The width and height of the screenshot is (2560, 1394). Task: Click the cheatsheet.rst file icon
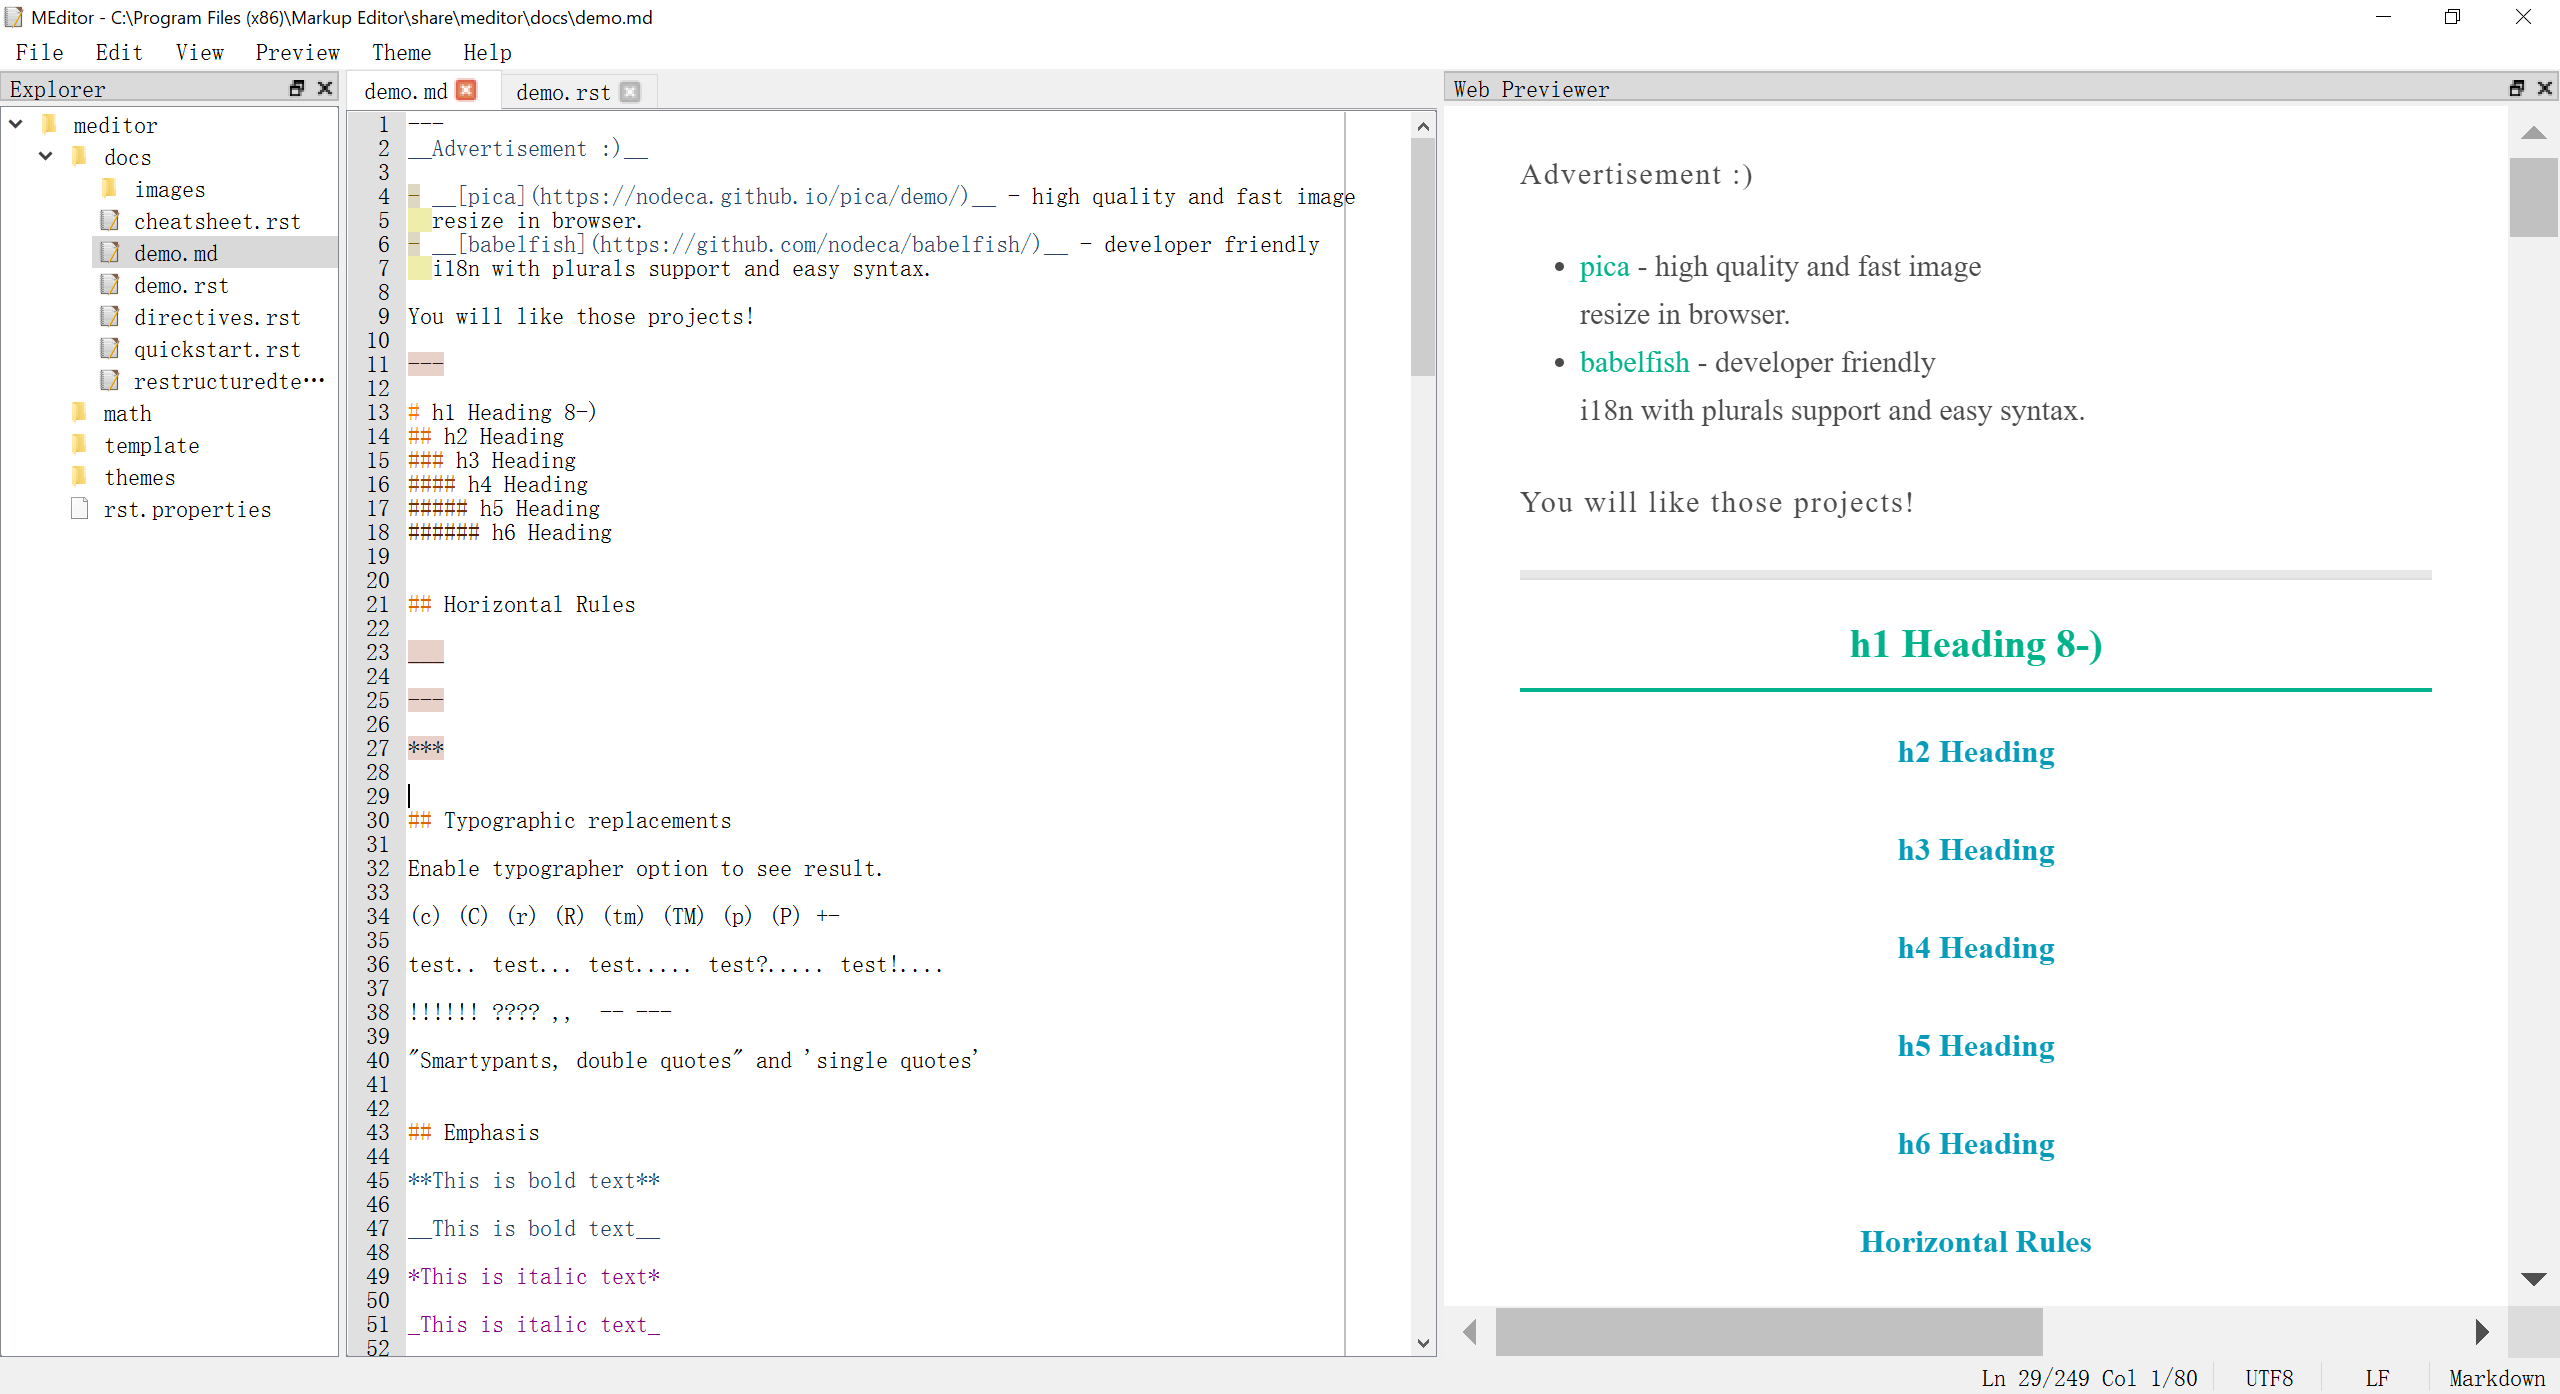click(110, 221)
